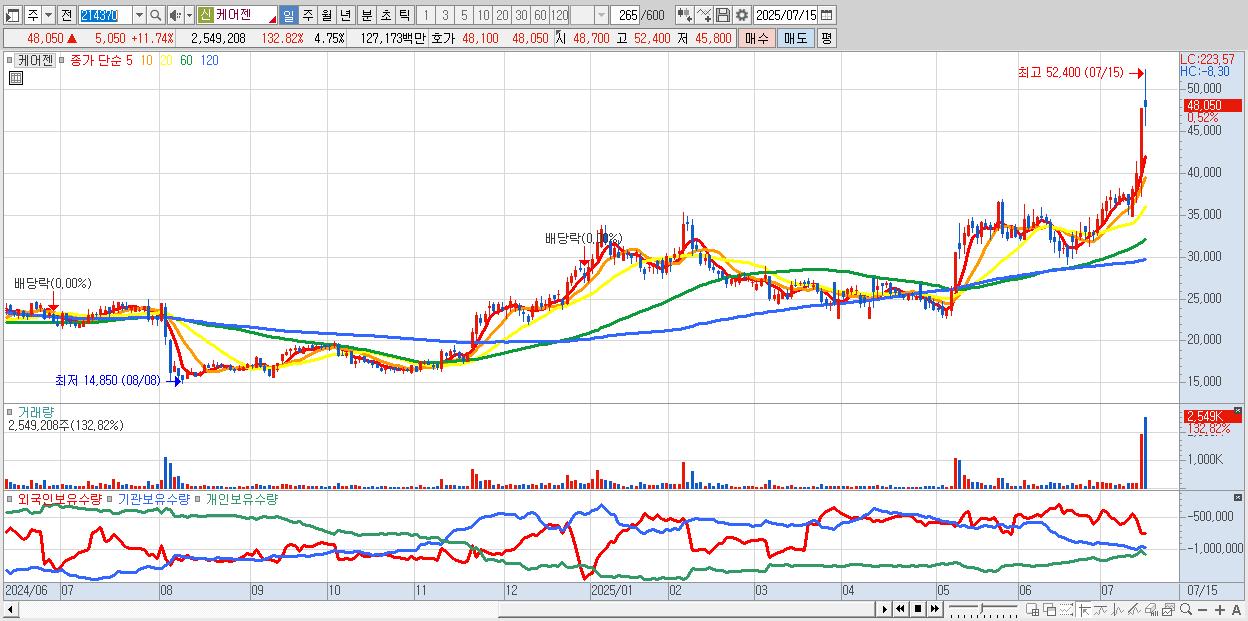Open the custom interval dropdown arrow
This screenshot has width=1248, height=621.
point(601,15)
